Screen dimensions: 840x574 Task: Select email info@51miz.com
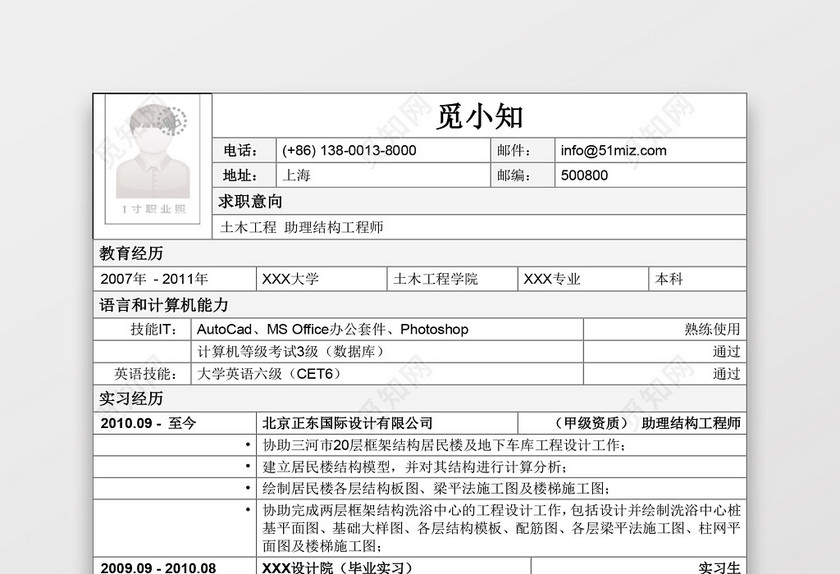613,151
